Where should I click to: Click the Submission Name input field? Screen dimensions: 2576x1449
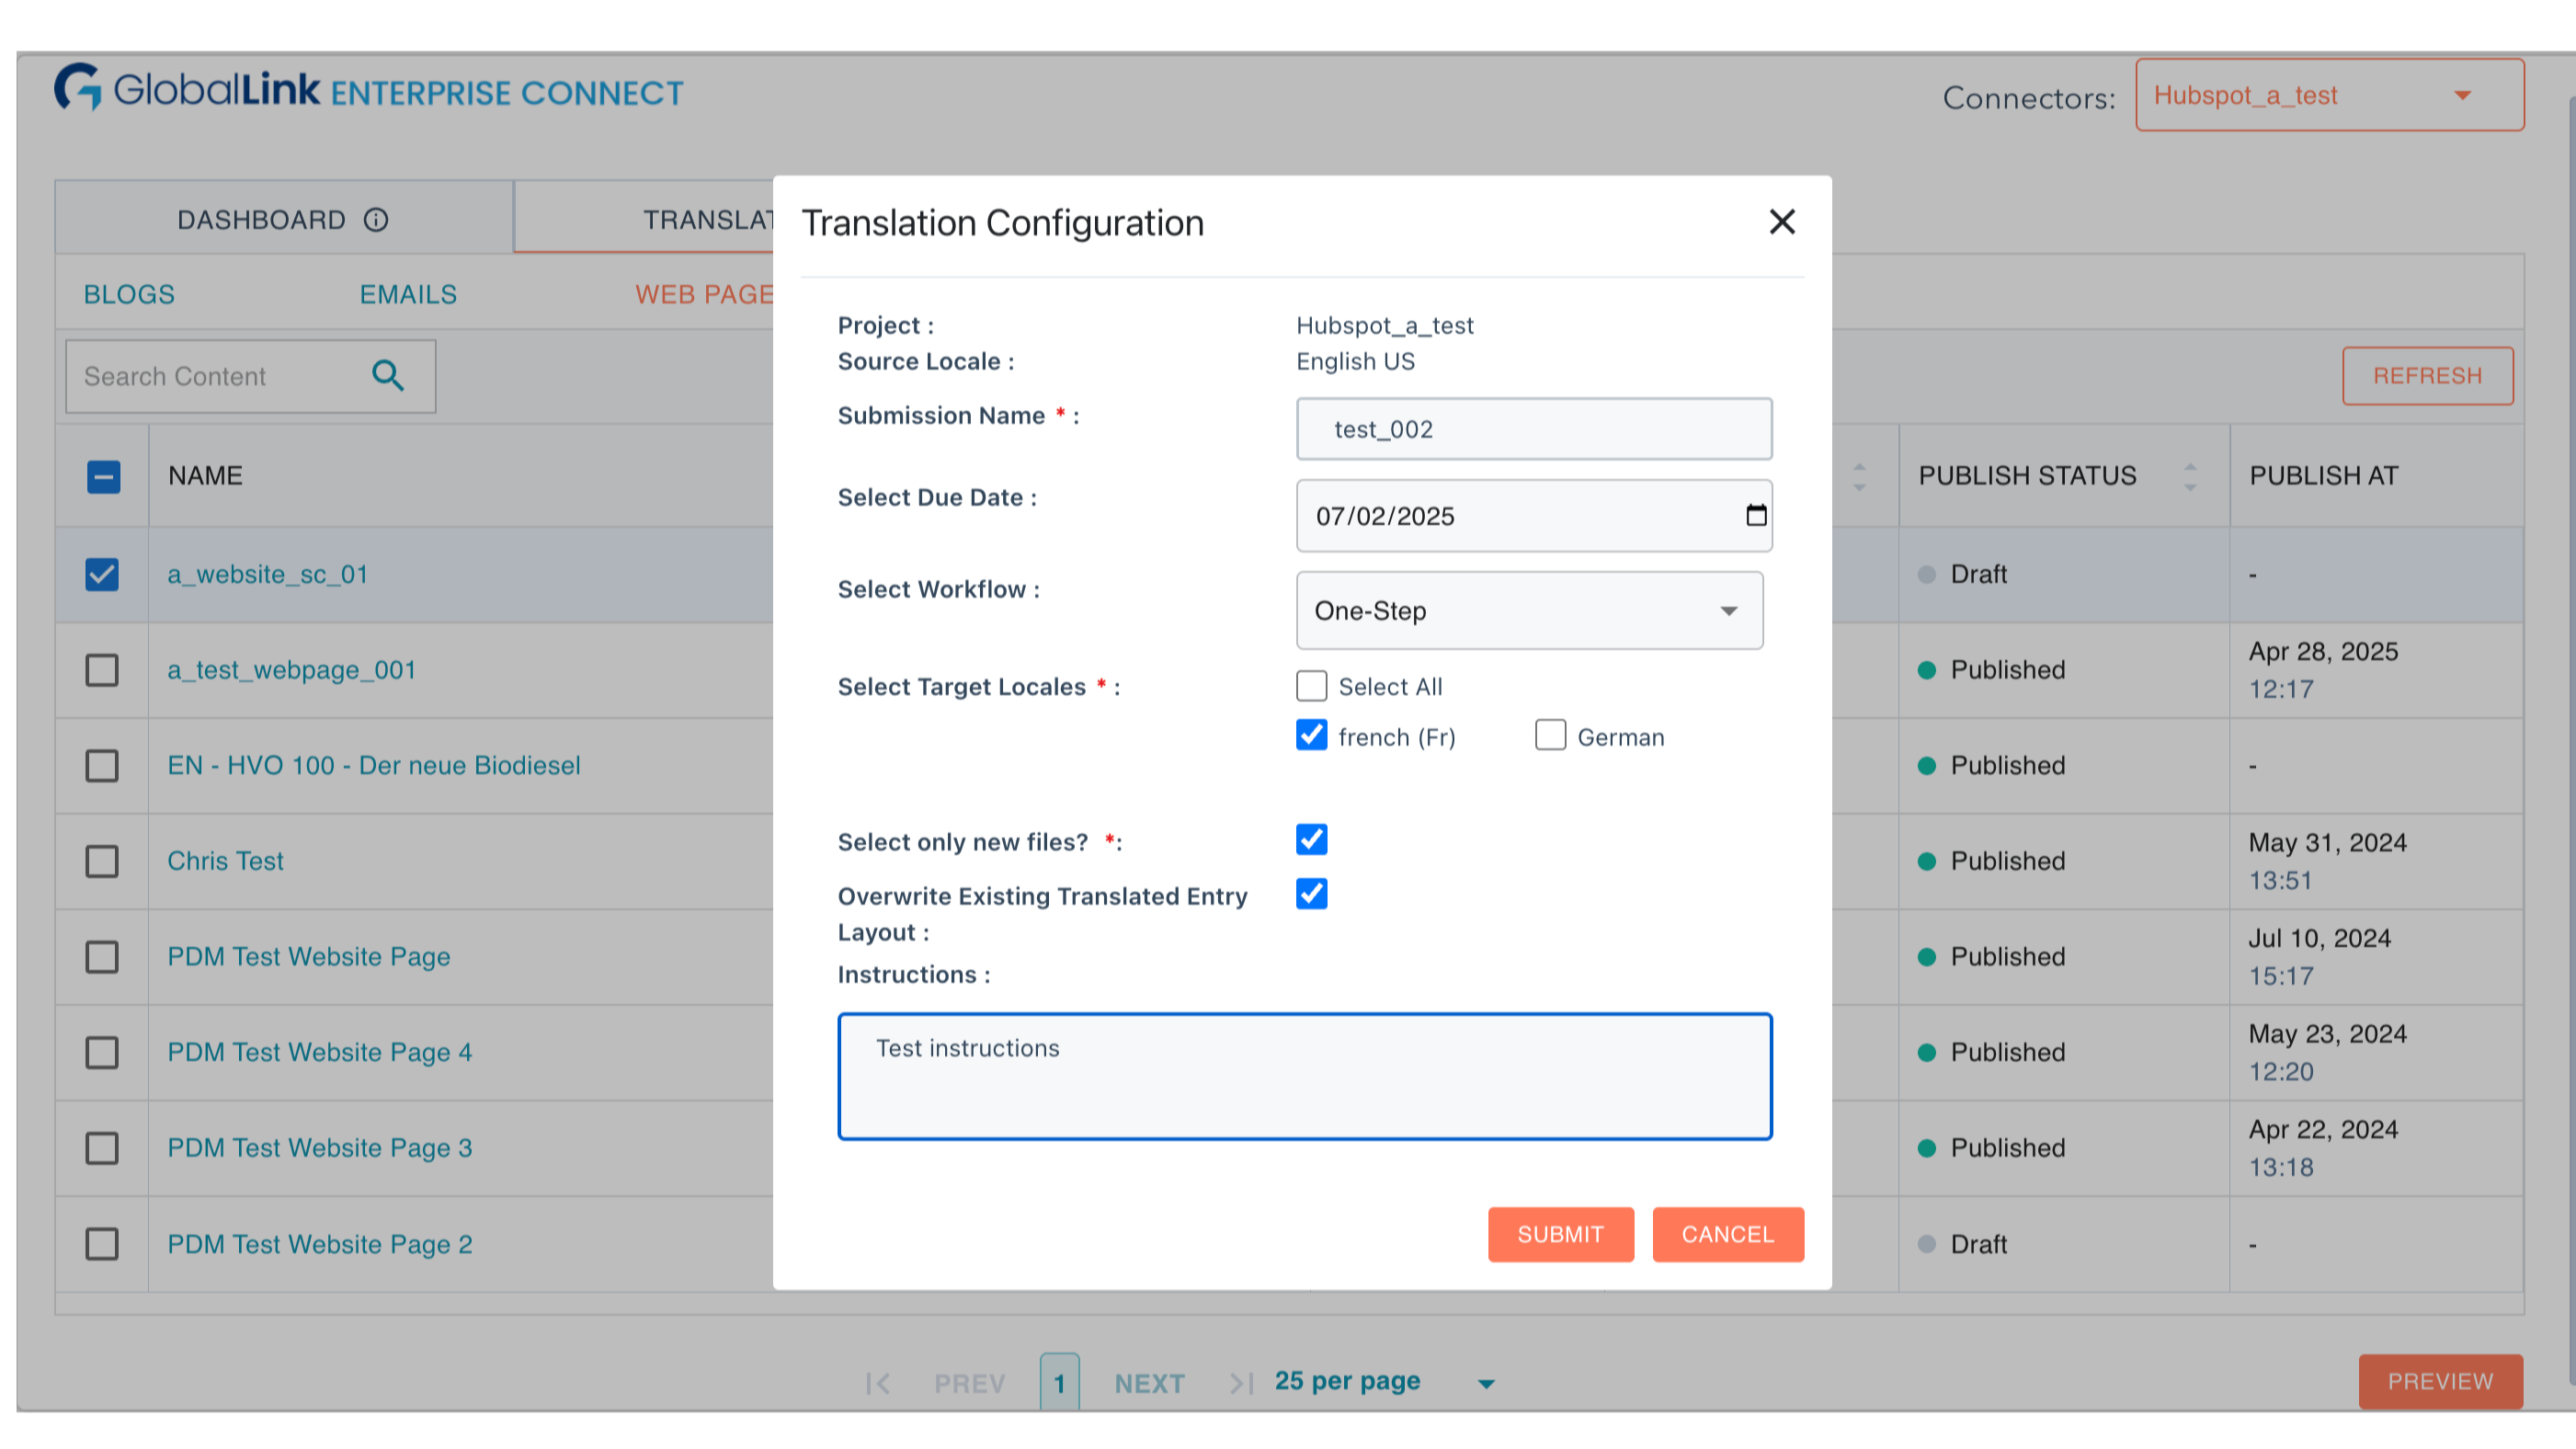click(x=1534, y=429)
